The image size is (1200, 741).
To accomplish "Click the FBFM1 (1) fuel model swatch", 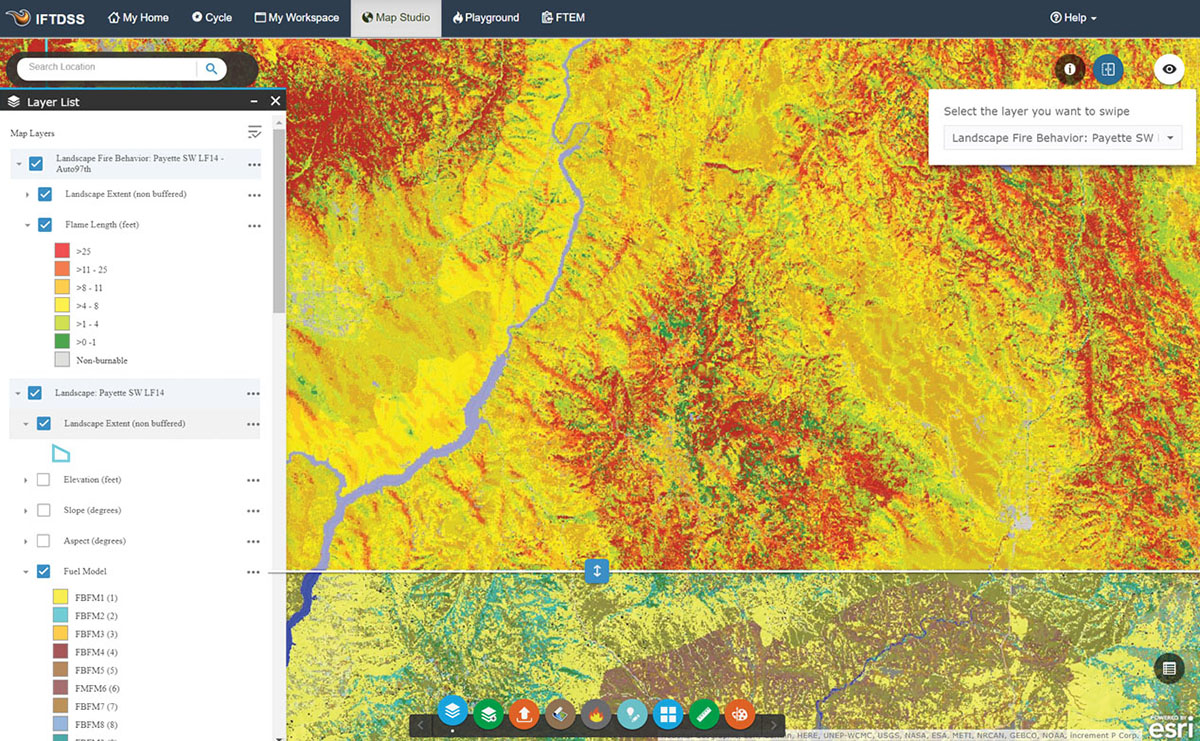I will (60, 597).
